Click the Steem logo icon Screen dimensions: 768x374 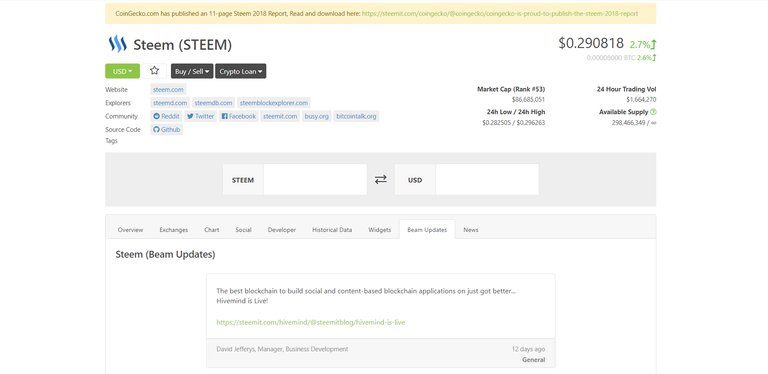[118, 44]
